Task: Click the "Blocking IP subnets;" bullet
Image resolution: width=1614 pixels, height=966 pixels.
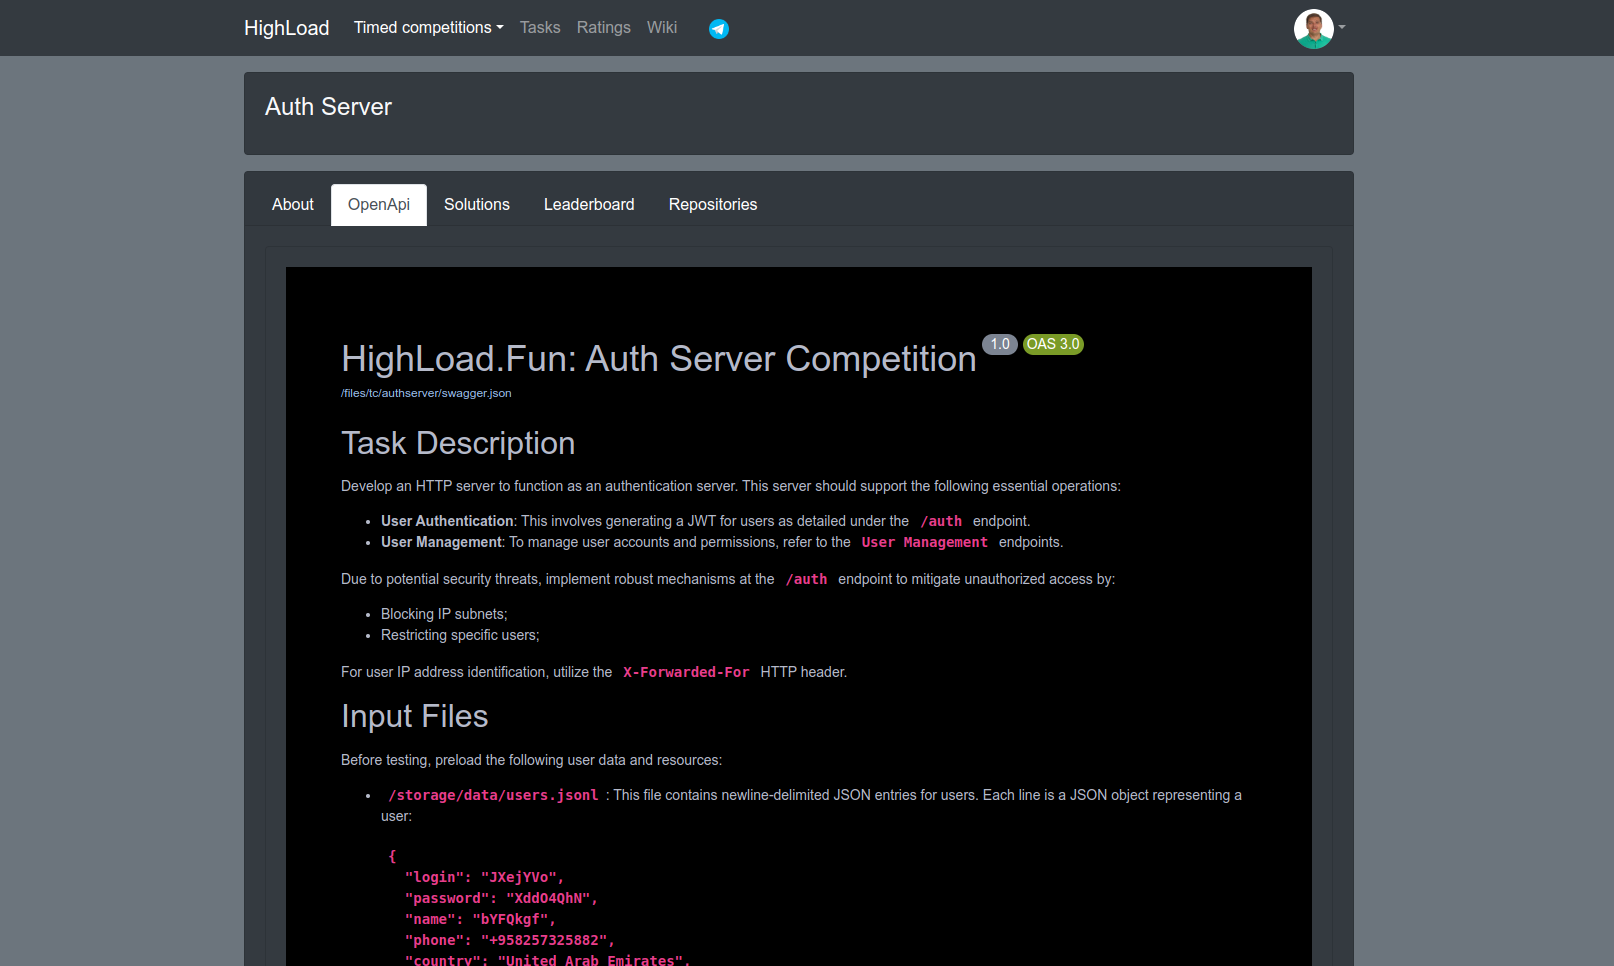Action: (x=444, y=614)
